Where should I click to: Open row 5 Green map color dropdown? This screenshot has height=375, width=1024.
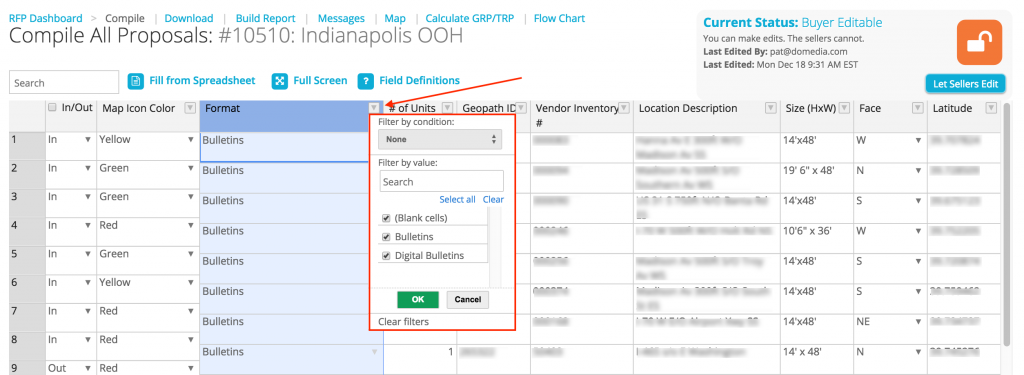[x=191, y=254]
